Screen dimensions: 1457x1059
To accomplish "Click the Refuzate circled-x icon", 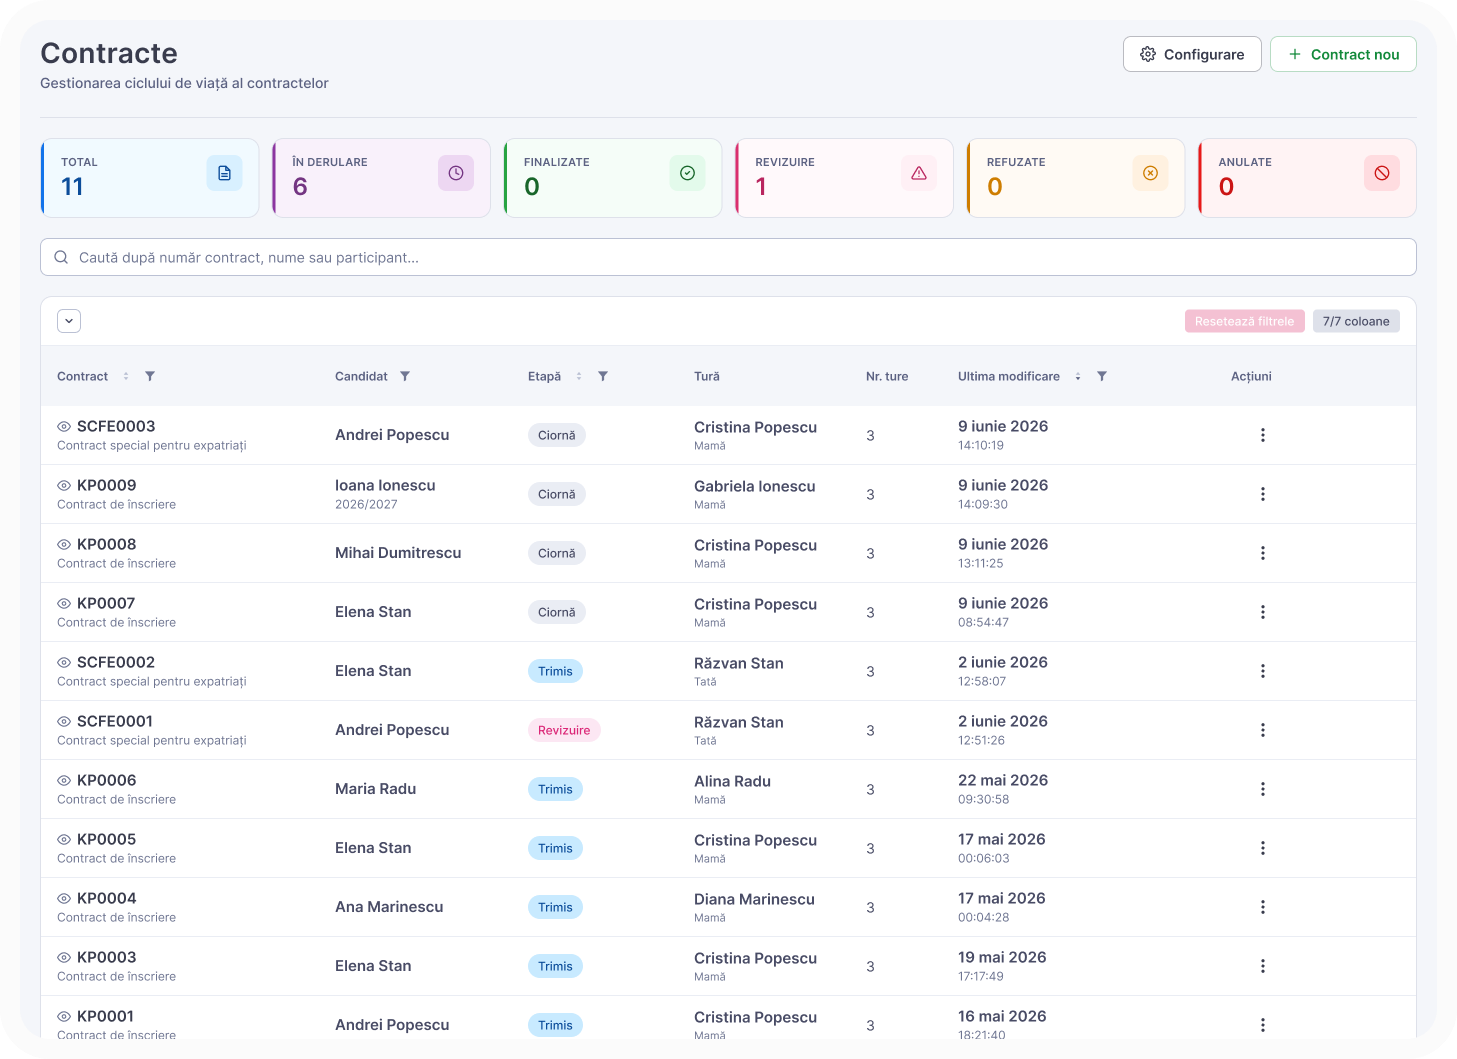I will (x=1150, y=173).
